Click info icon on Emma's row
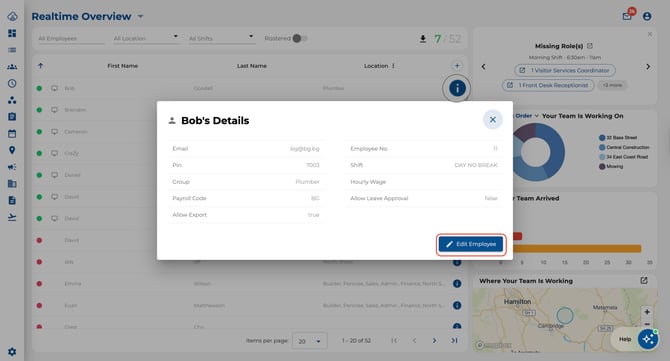The height and width of the screenshot is (361, 670). tap(457, 284)
